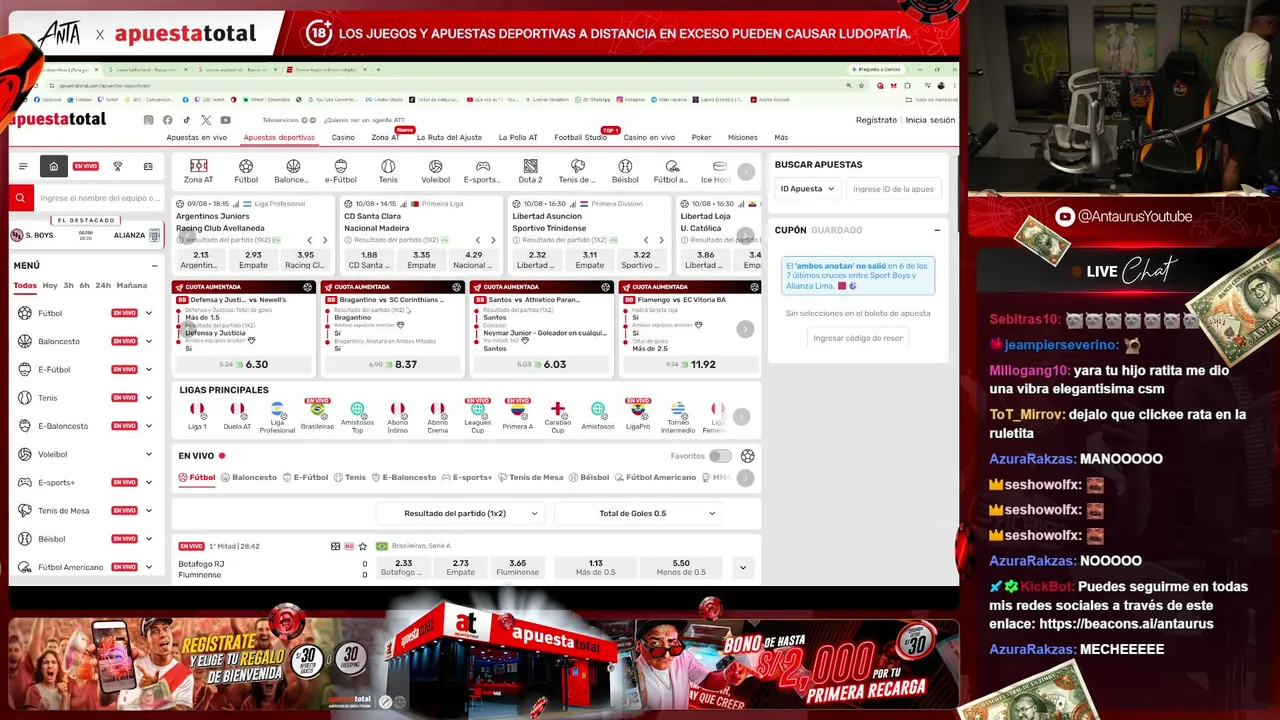Open the Facebook icon in the site header
Screen dimensions: 1280x720
(x=168, y=120)
